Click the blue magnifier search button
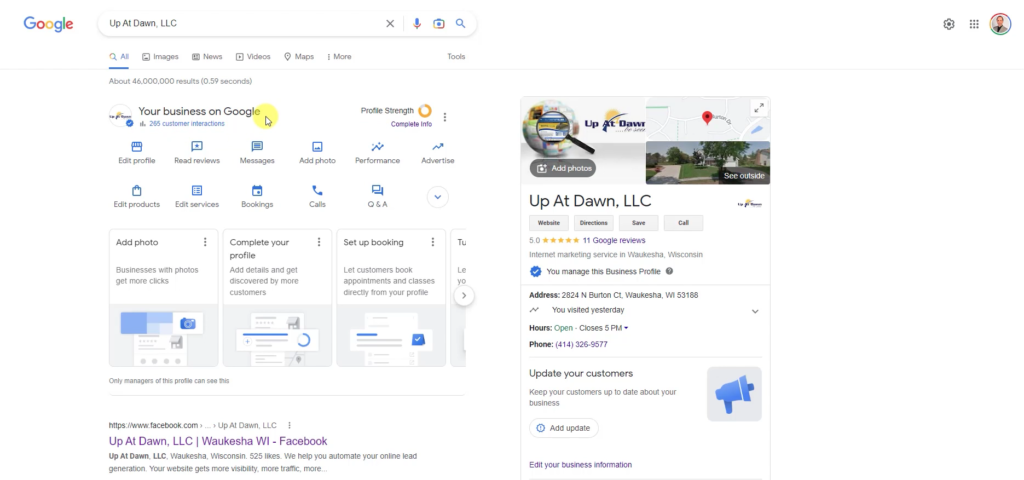This screenshot has height=480, width=1024. pos(460,24)
